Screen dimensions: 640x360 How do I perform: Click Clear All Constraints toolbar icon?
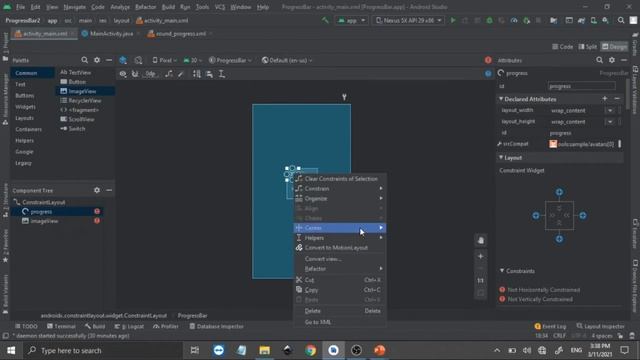169,74
